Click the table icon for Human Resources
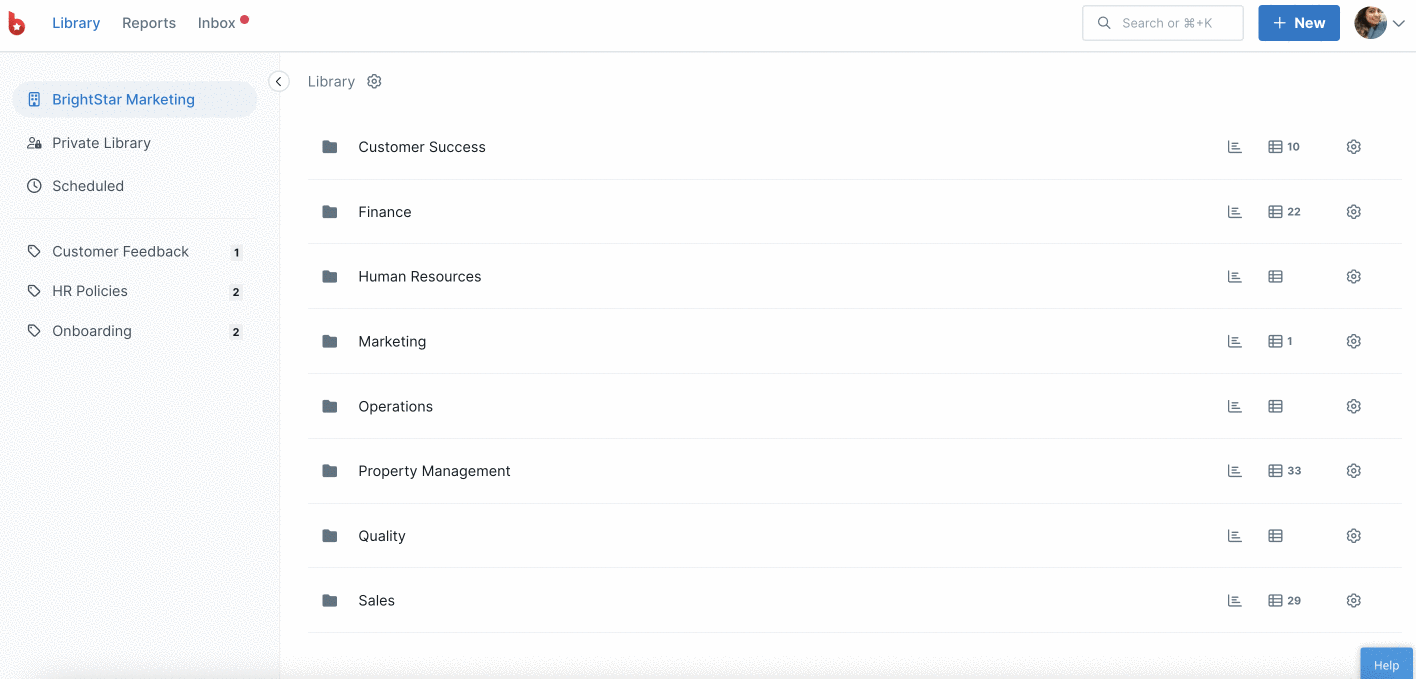Viewport: 1416px width, 679px height. coord(1275,277)
